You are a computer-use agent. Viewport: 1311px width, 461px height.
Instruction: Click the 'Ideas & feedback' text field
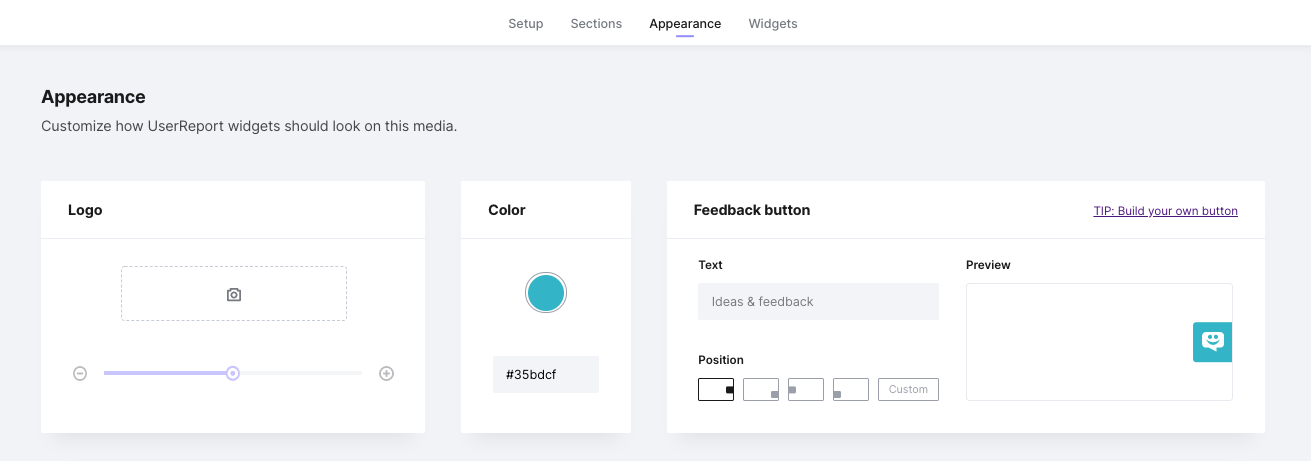tap(818, 301)
